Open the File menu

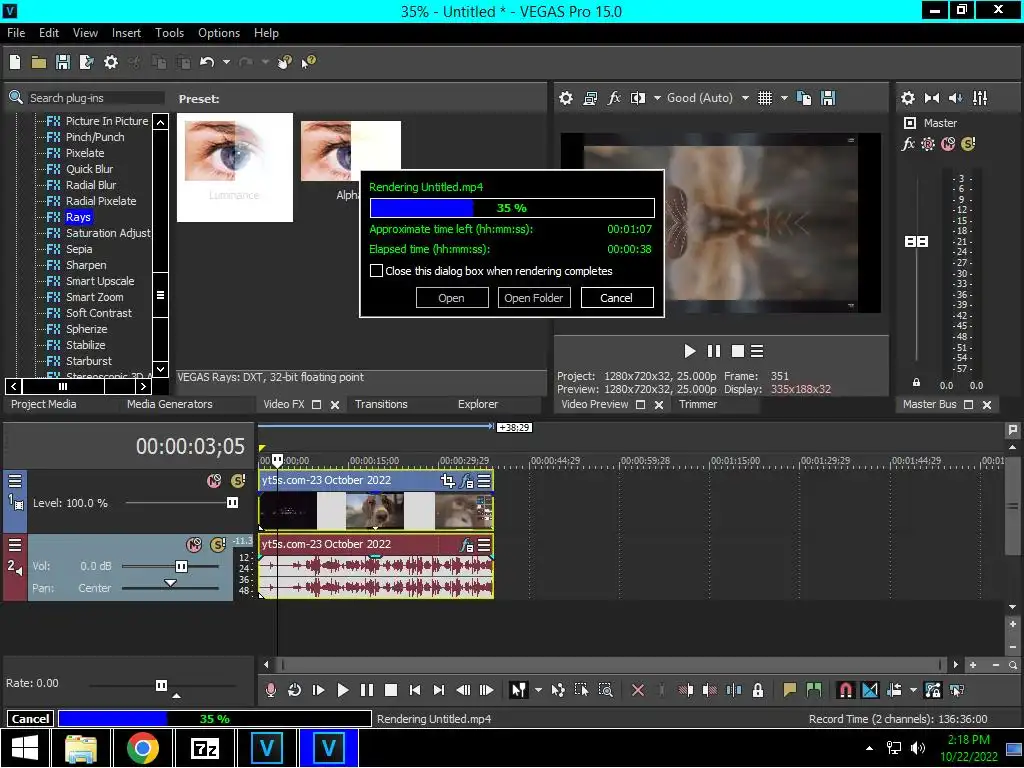[x=16, y=33]
